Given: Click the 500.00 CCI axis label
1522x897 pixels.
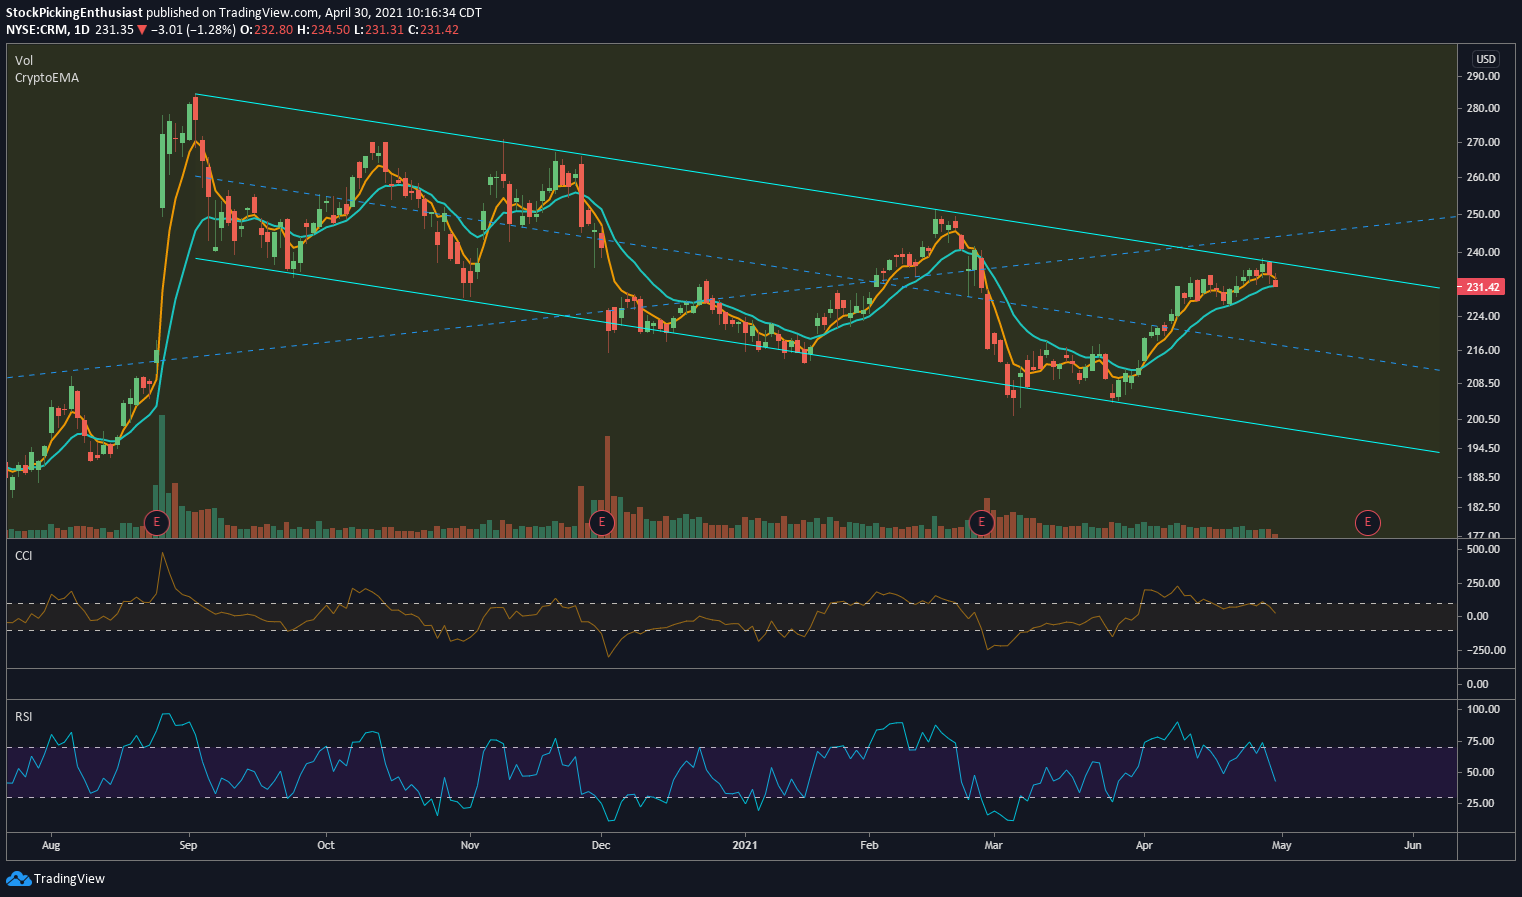Looking at the screenshot, I should tap(1483, 549).
